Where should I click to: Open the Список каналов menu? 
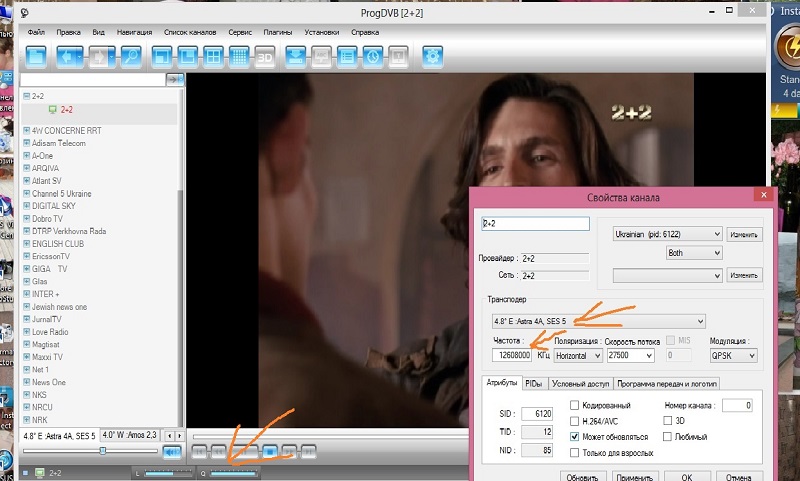click(x=190, y=32)
